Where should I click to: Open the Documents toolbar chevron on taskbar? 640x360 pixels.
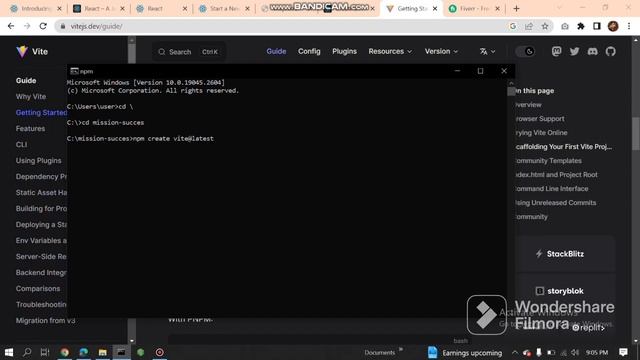[x=401, y=349]
